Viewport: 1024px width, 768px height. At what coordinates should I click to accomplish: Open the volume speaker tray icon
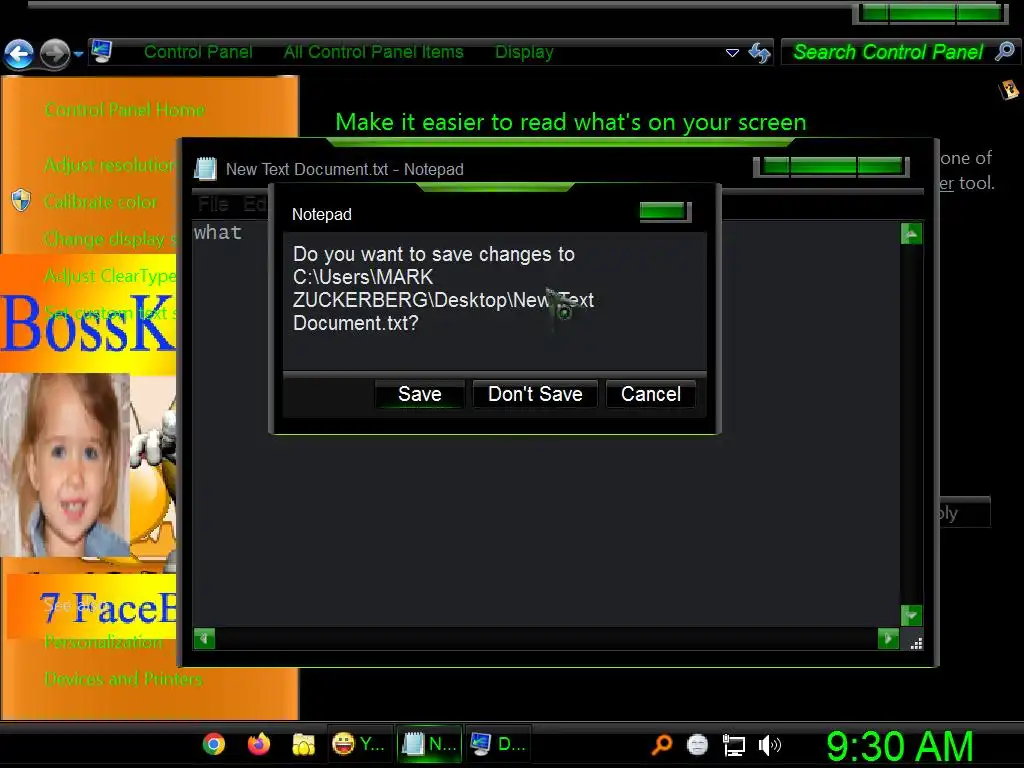point(769,745)
